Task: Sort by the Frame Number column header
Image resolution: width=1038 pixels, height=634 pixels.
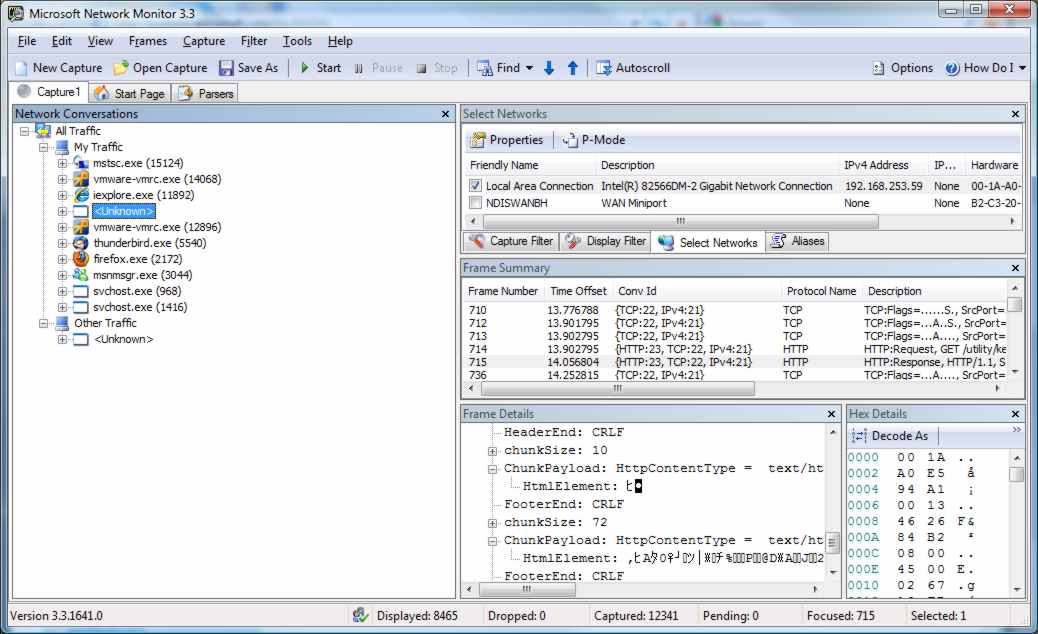Action: pos(503,291)
